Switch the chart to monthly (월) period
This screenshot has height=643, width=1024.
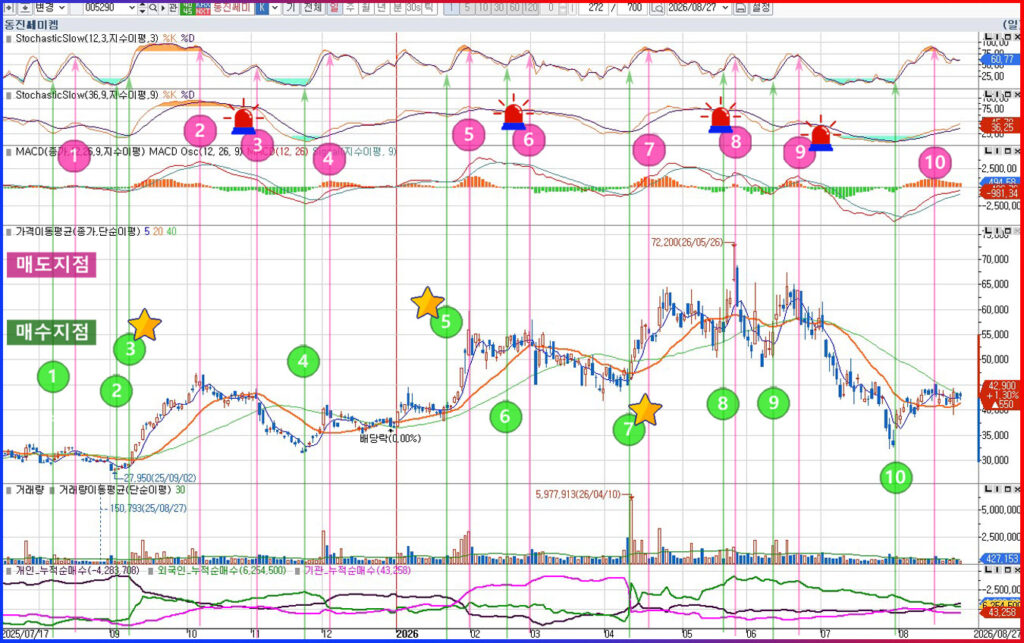[366, 8]
